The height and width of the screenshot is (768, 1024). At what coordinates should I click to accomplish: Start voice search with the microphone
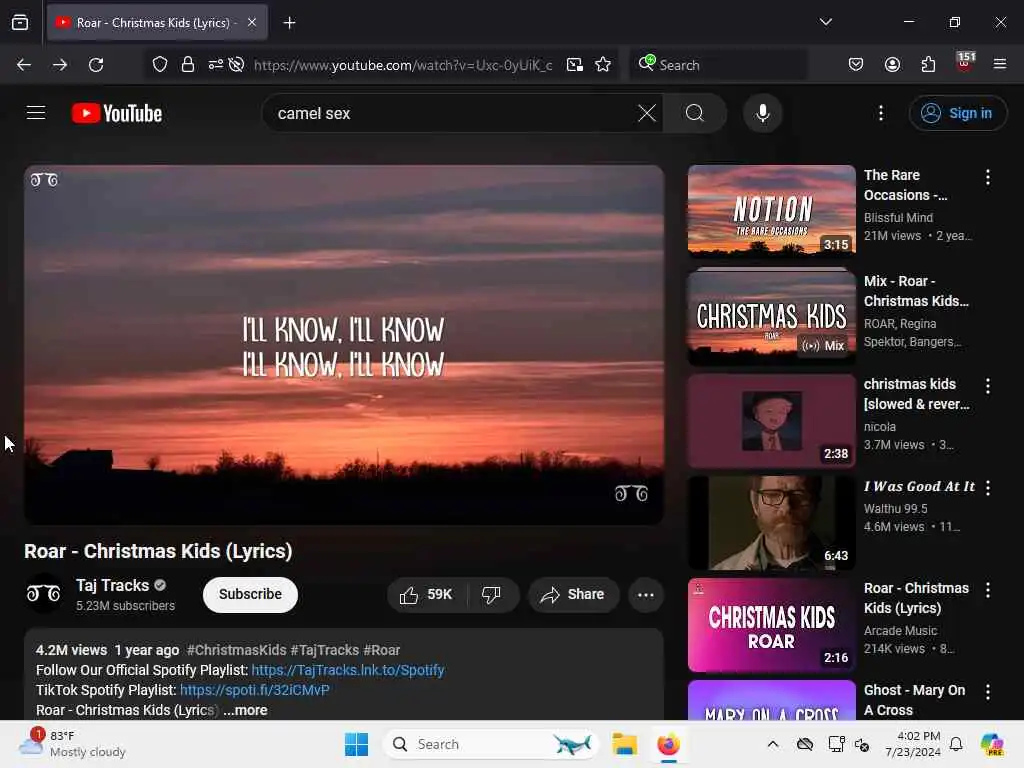[x=762, y=113]
